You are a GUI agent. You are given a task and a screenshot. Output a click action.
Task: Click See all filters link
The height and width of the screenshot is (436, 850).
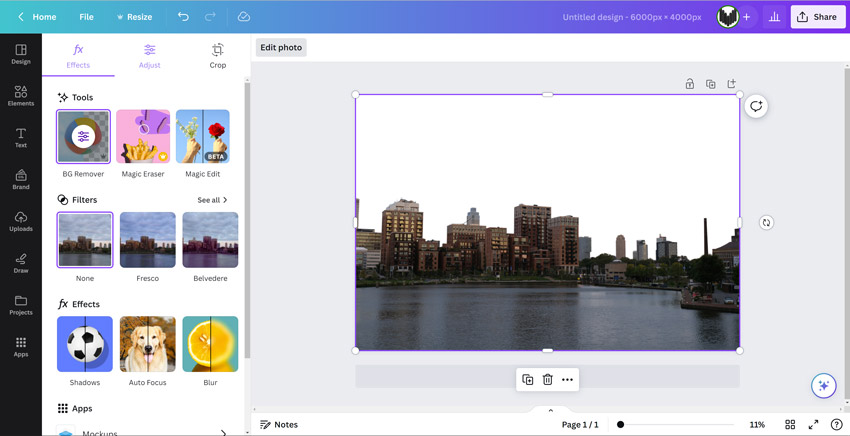point(212,200)
